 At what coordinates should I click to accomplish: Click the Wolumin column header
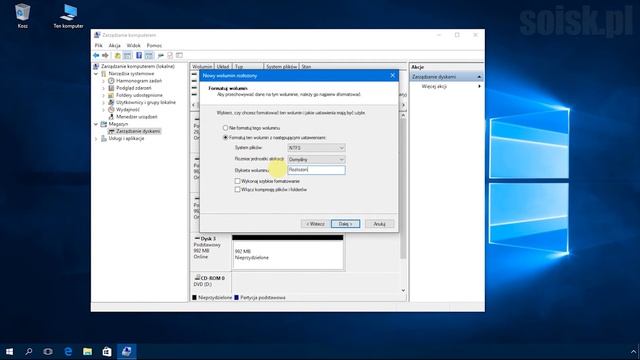(202, 67)
